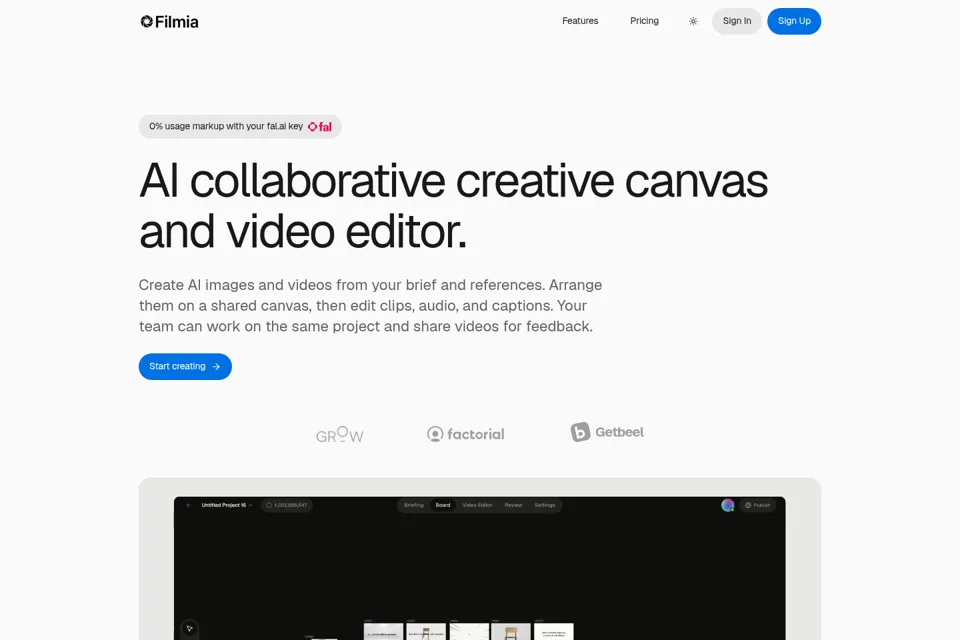Switch to the Review tab in preview
Viewport: 960px width, 640px height.
(513, 505)
